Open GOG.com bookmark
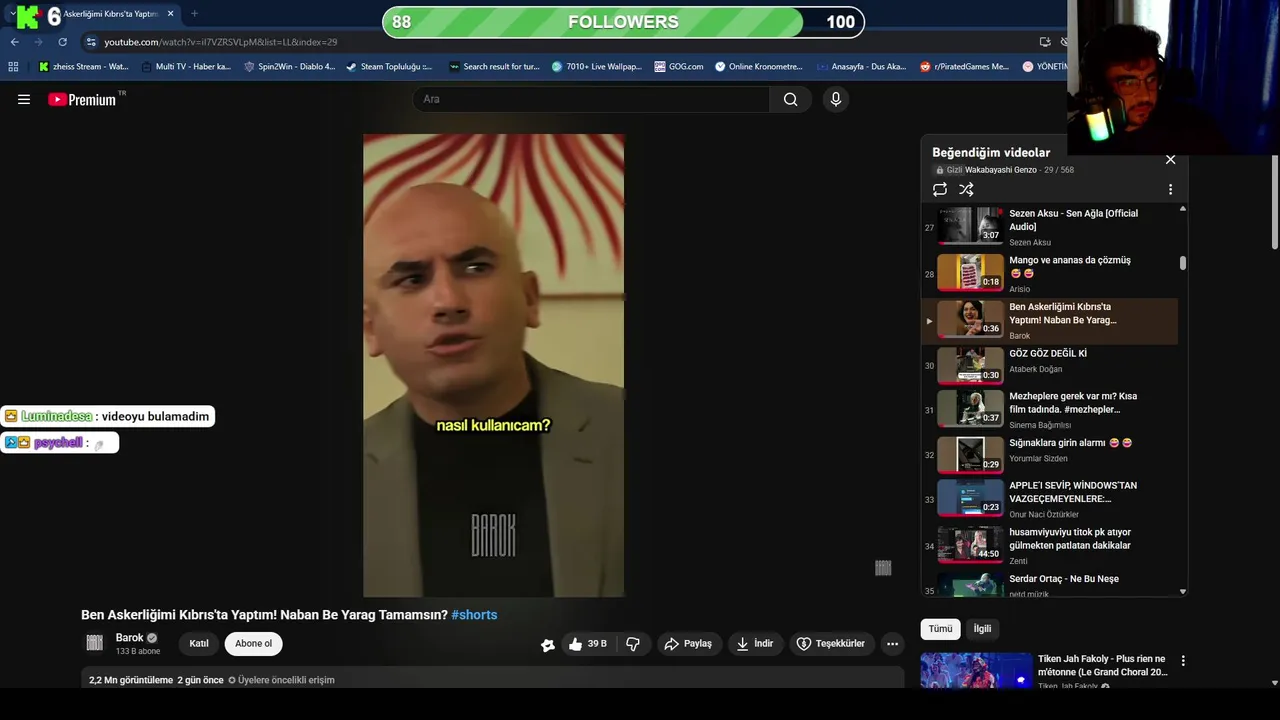 679,67
